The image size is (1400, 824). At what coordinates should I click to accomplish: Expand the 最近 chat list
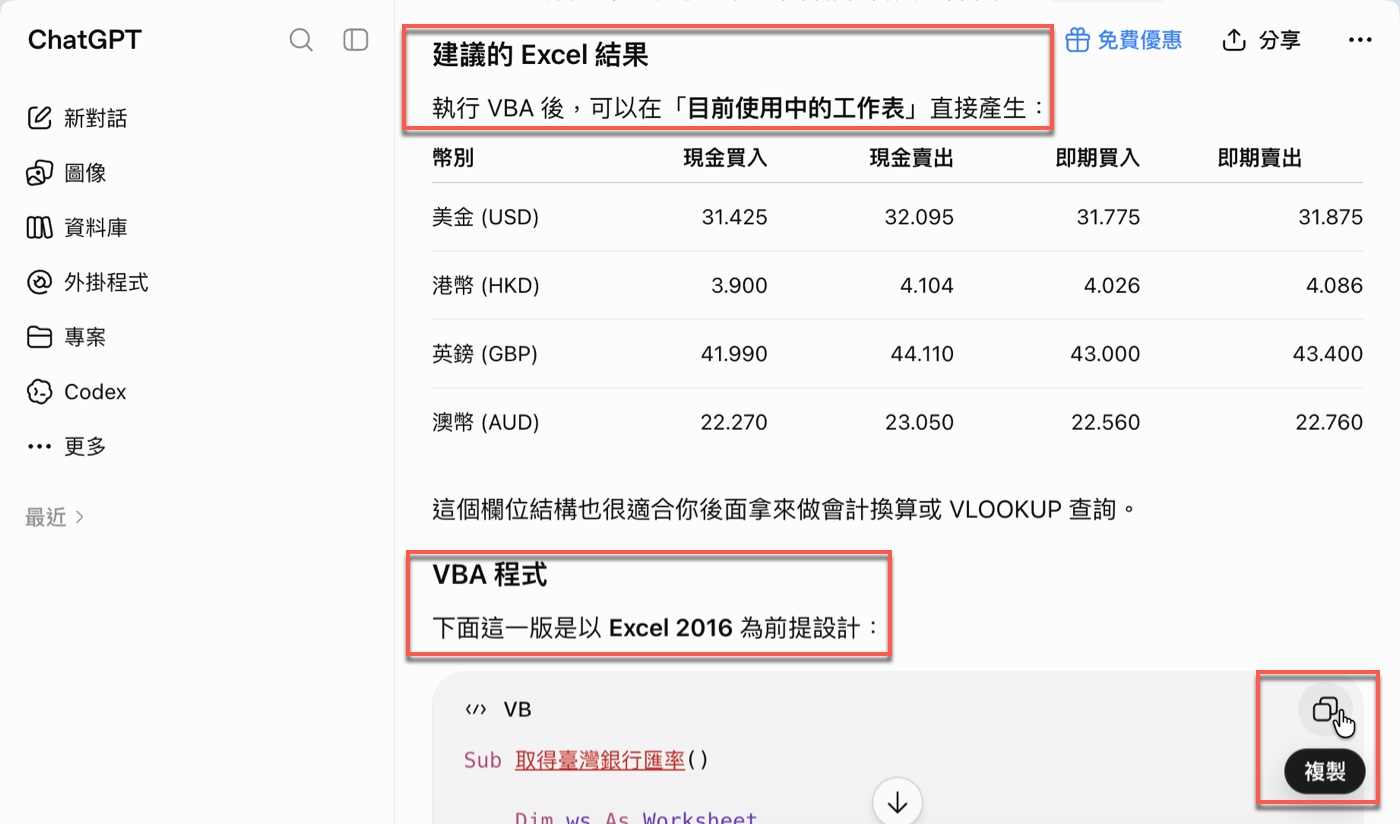tap(55, 517)
